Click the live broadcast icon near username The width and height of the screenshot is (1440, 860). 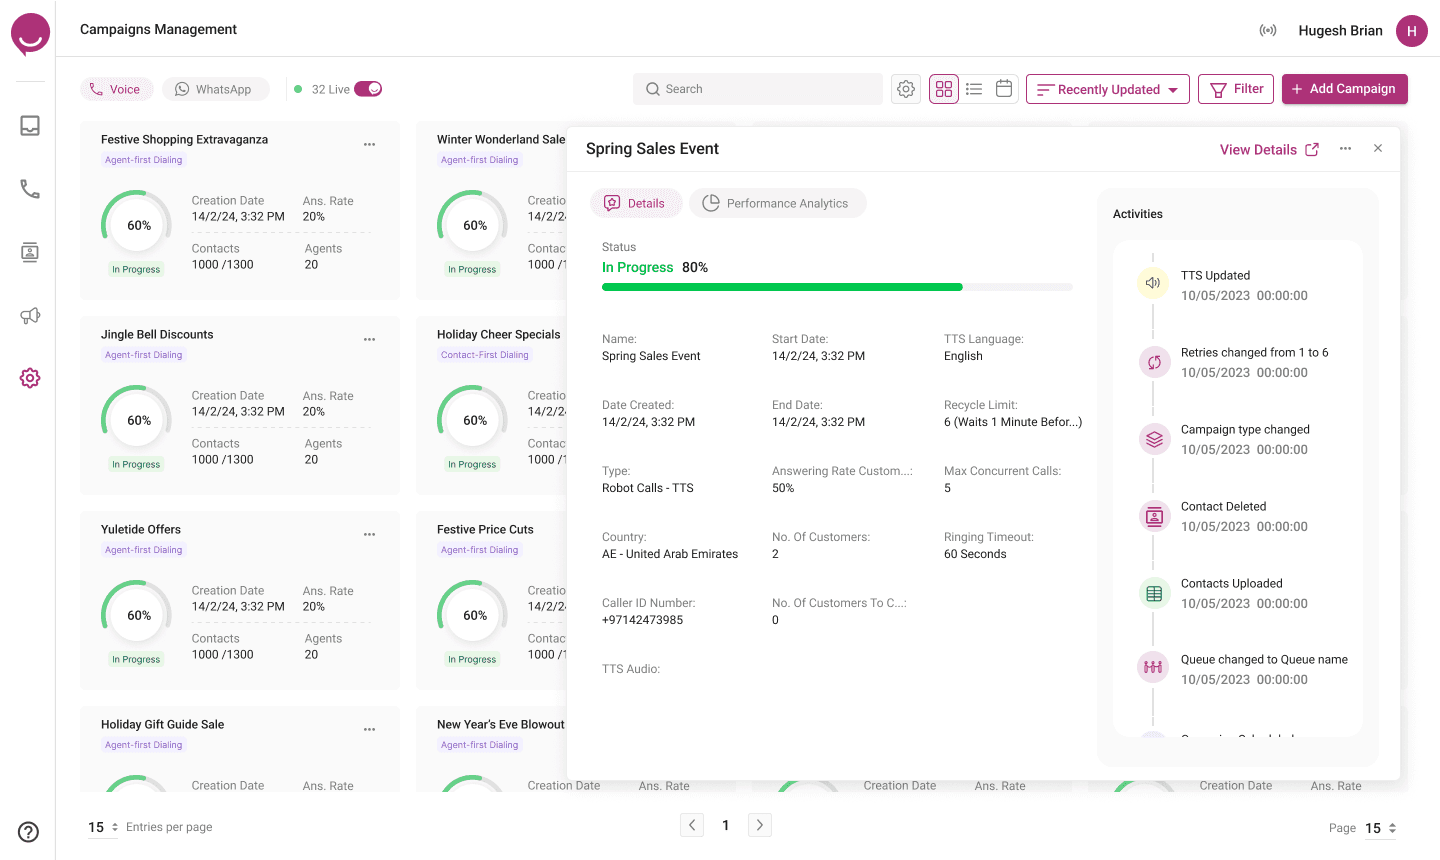(1268, 30)
